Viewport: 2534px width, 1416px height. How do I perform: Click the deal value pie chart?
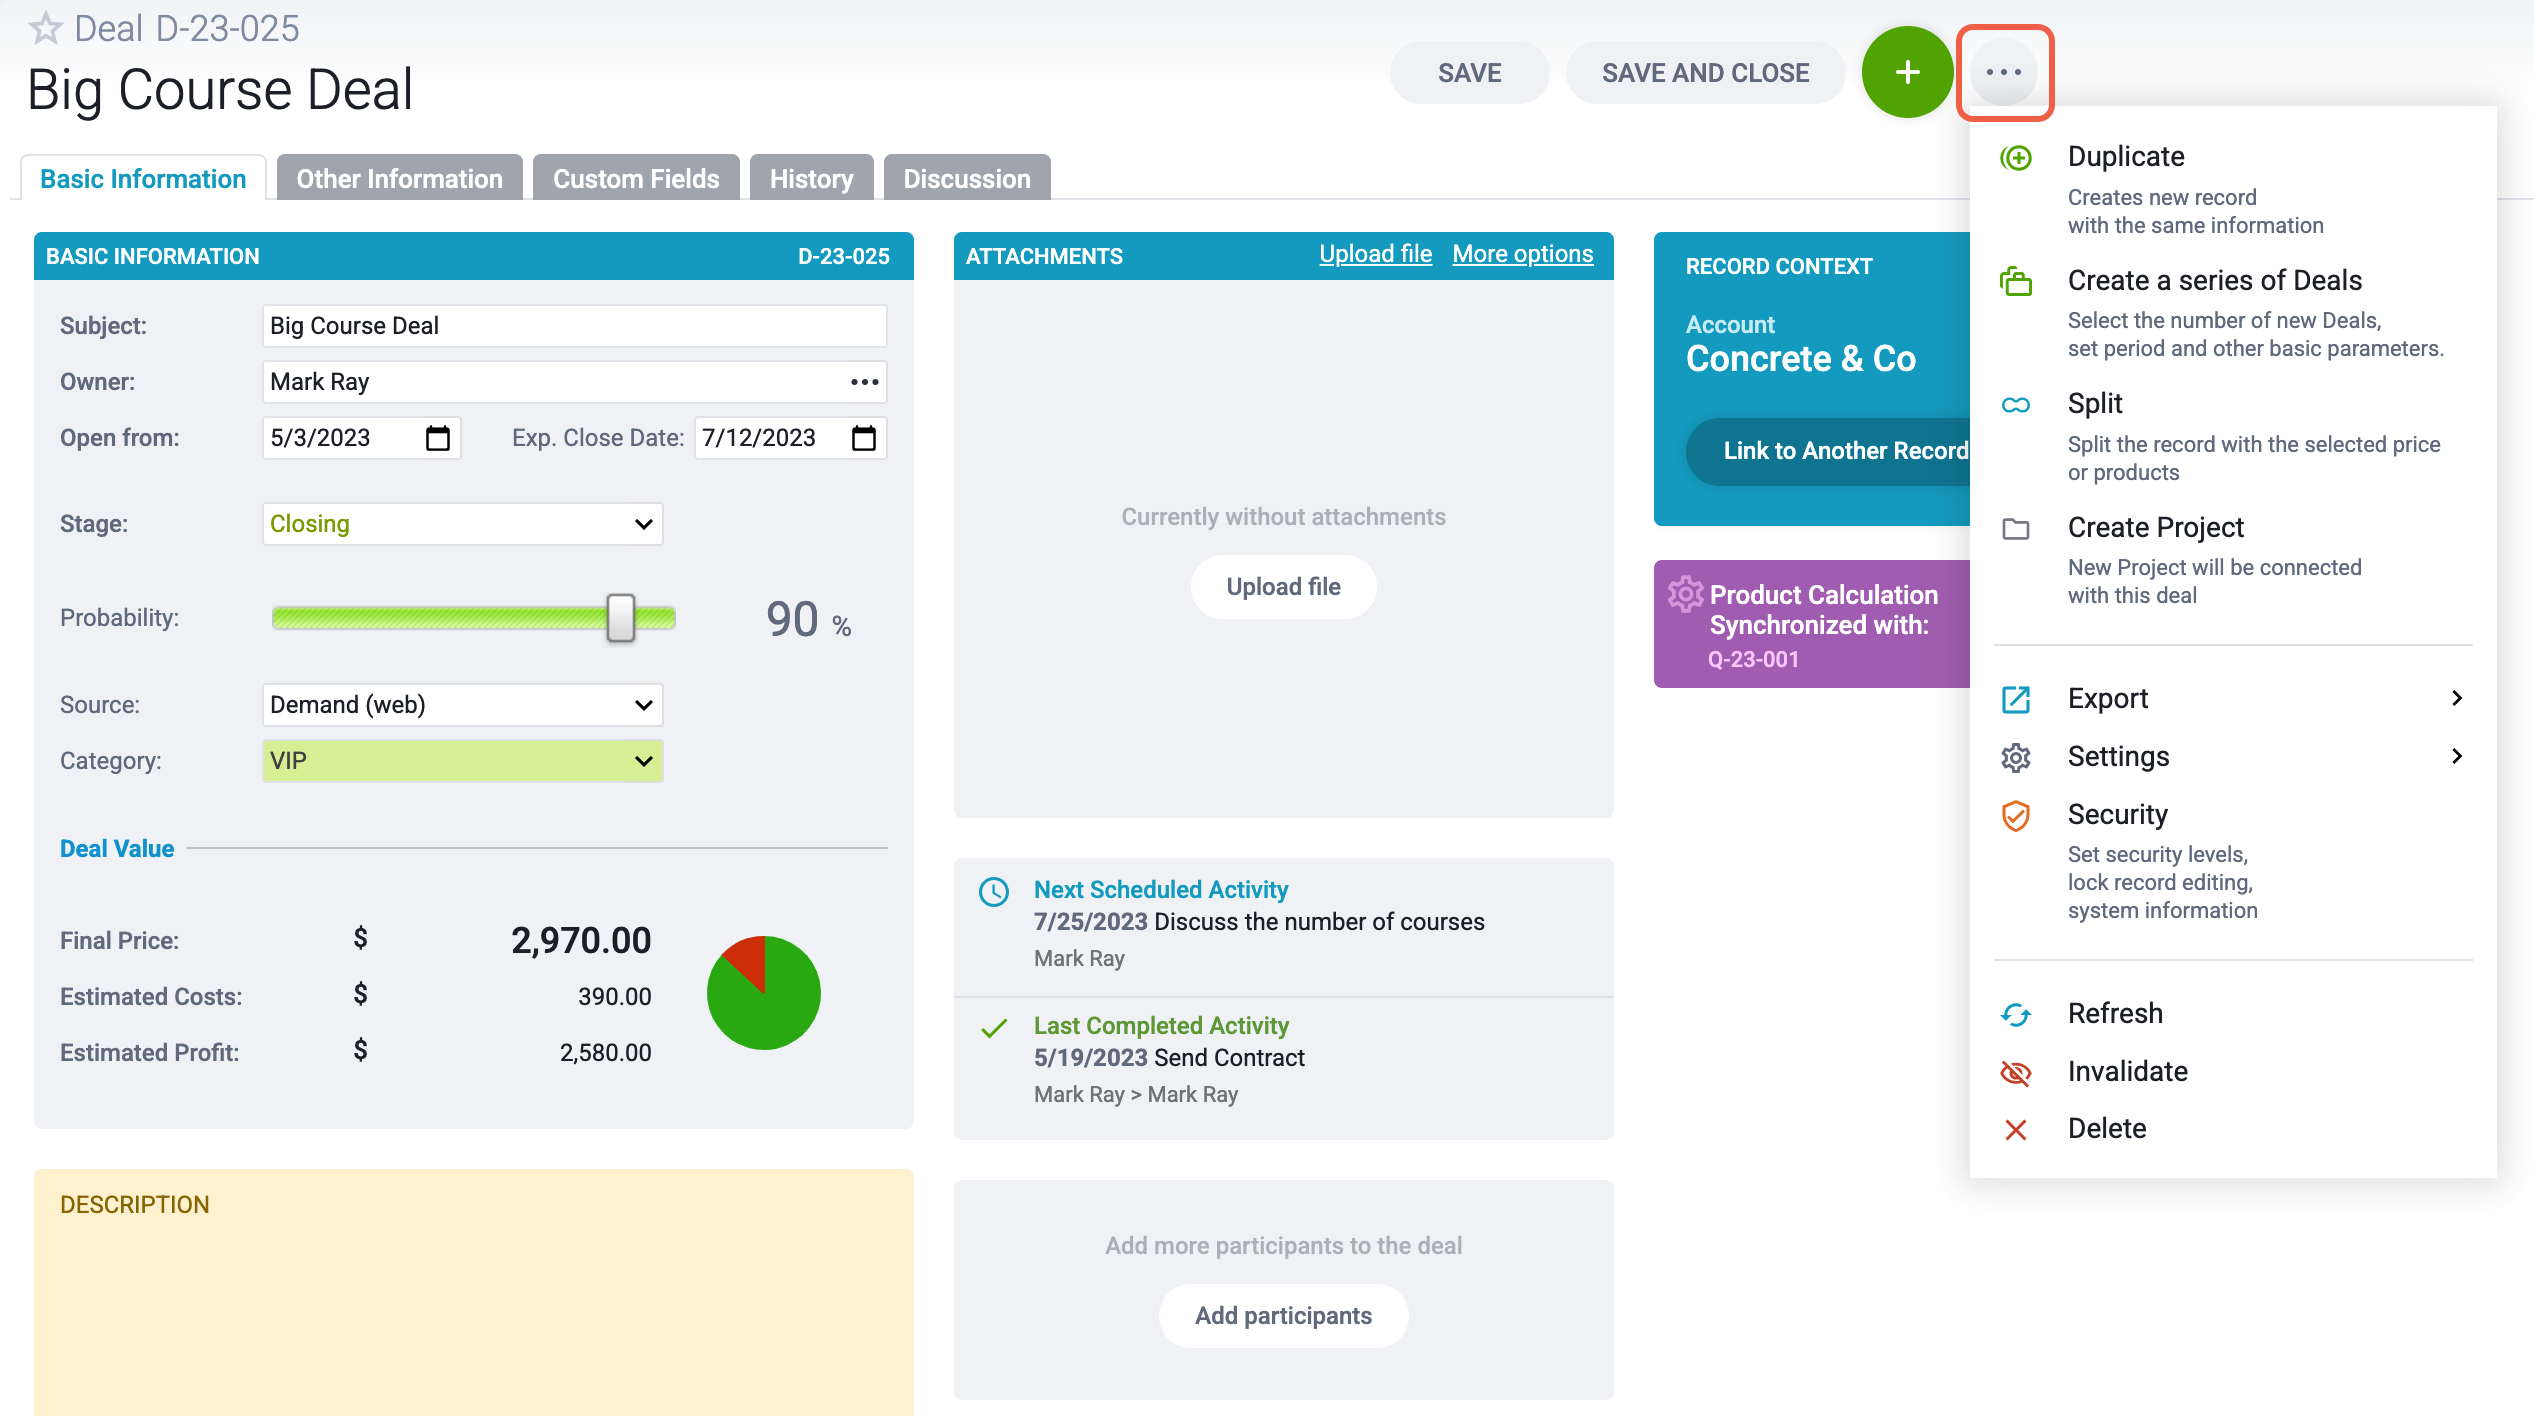[764, 993]
